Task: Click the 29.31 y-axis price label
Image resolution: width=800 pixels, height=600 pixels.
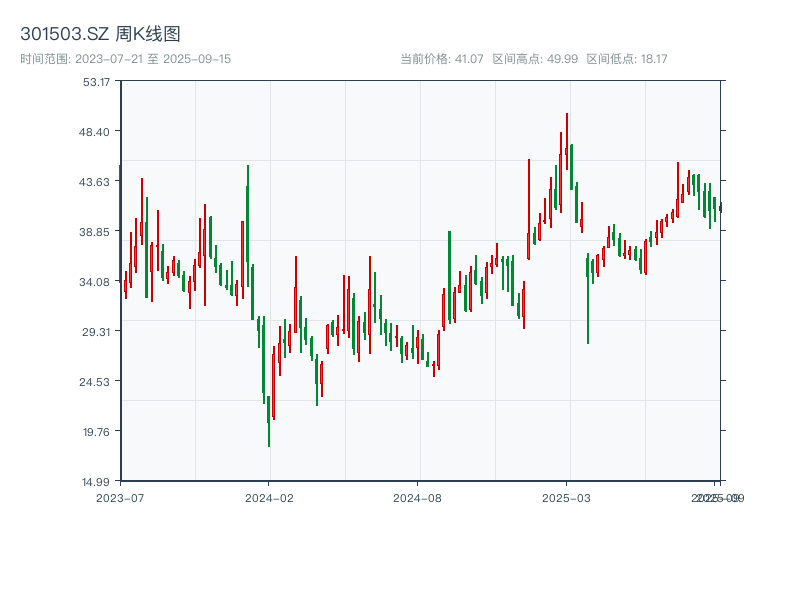Action: point(96,332)
